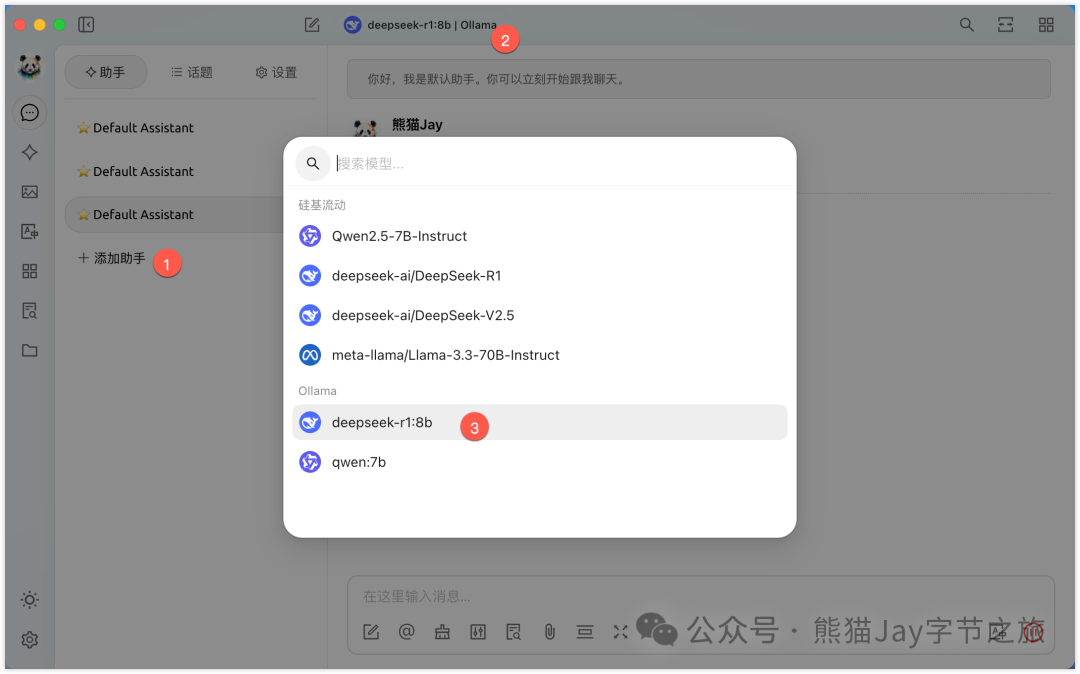The width and height of the screenshot is (1080, 674).
Task: Click the sun theme icon in left sidebar
Action: pyautogui.click(x=30, y=600)
